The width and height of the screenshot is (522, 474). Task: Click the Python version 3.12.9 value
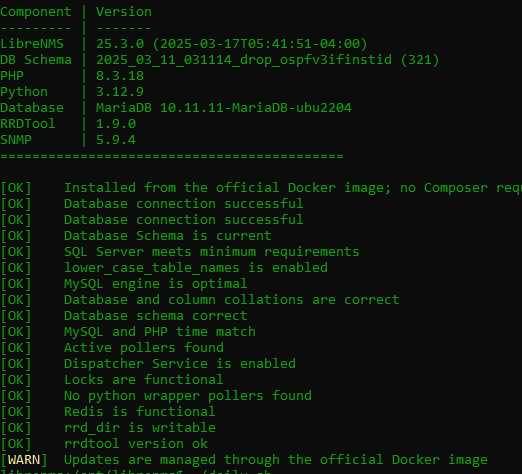120,92
